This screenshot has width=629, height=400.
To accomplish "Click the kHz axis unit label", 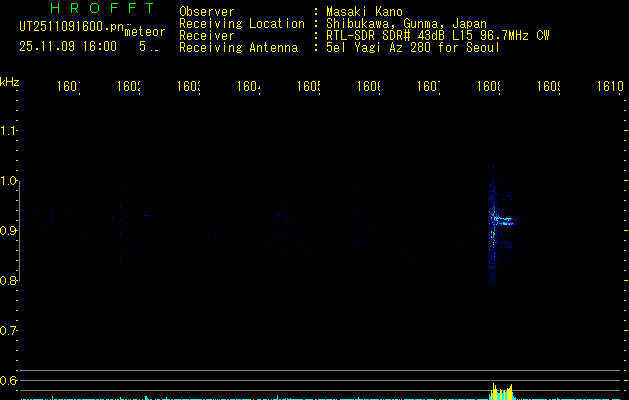I will [10, 82].
